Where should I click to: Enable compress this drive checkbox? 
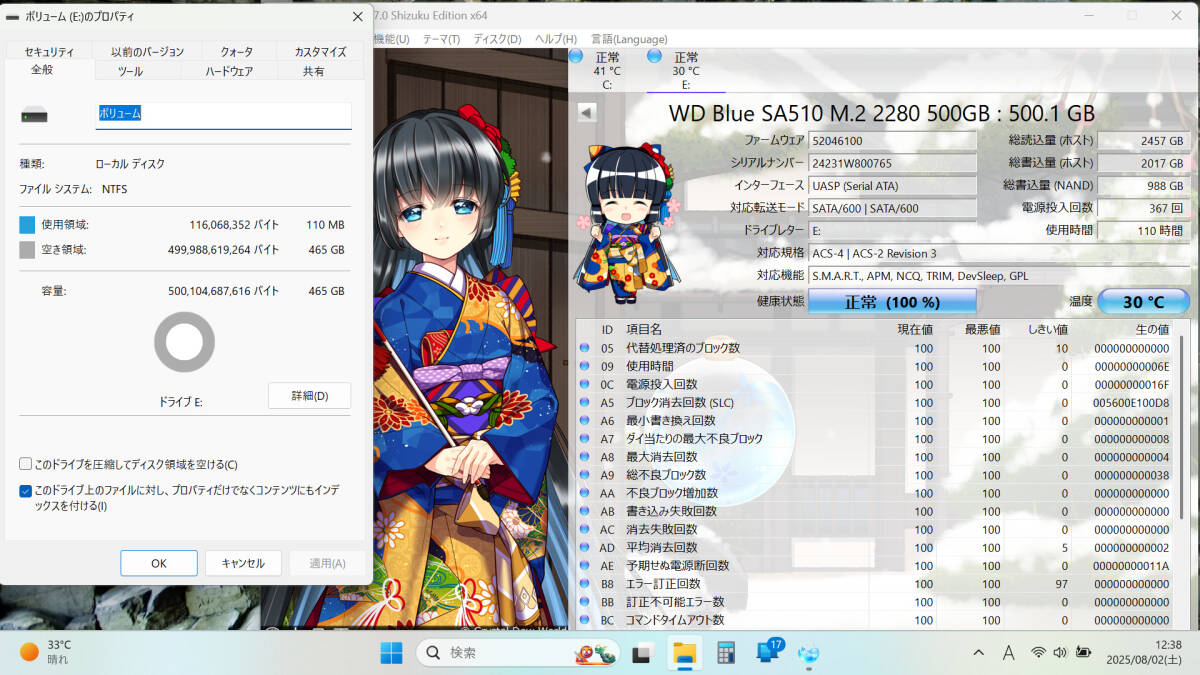pos(25,464)
